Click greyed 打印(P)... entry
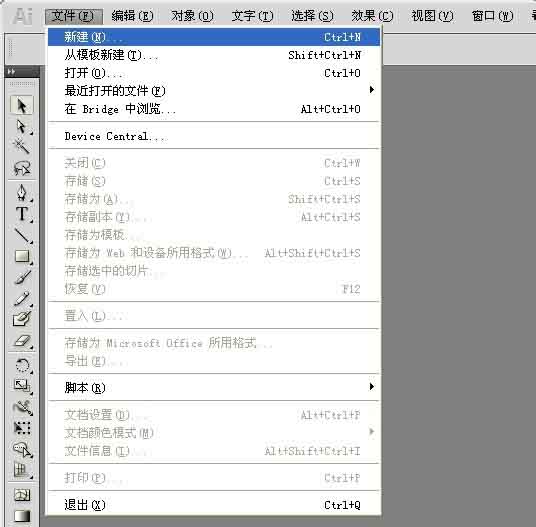536x527 pixels. [x=214, y=478]
